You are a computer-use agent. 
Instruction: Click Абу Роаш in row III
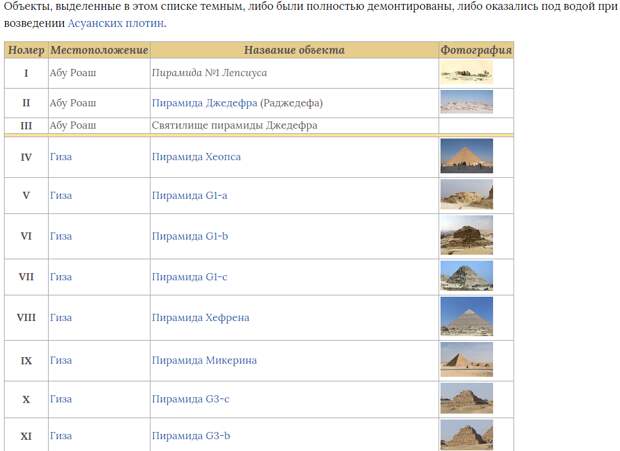[73, 125]
